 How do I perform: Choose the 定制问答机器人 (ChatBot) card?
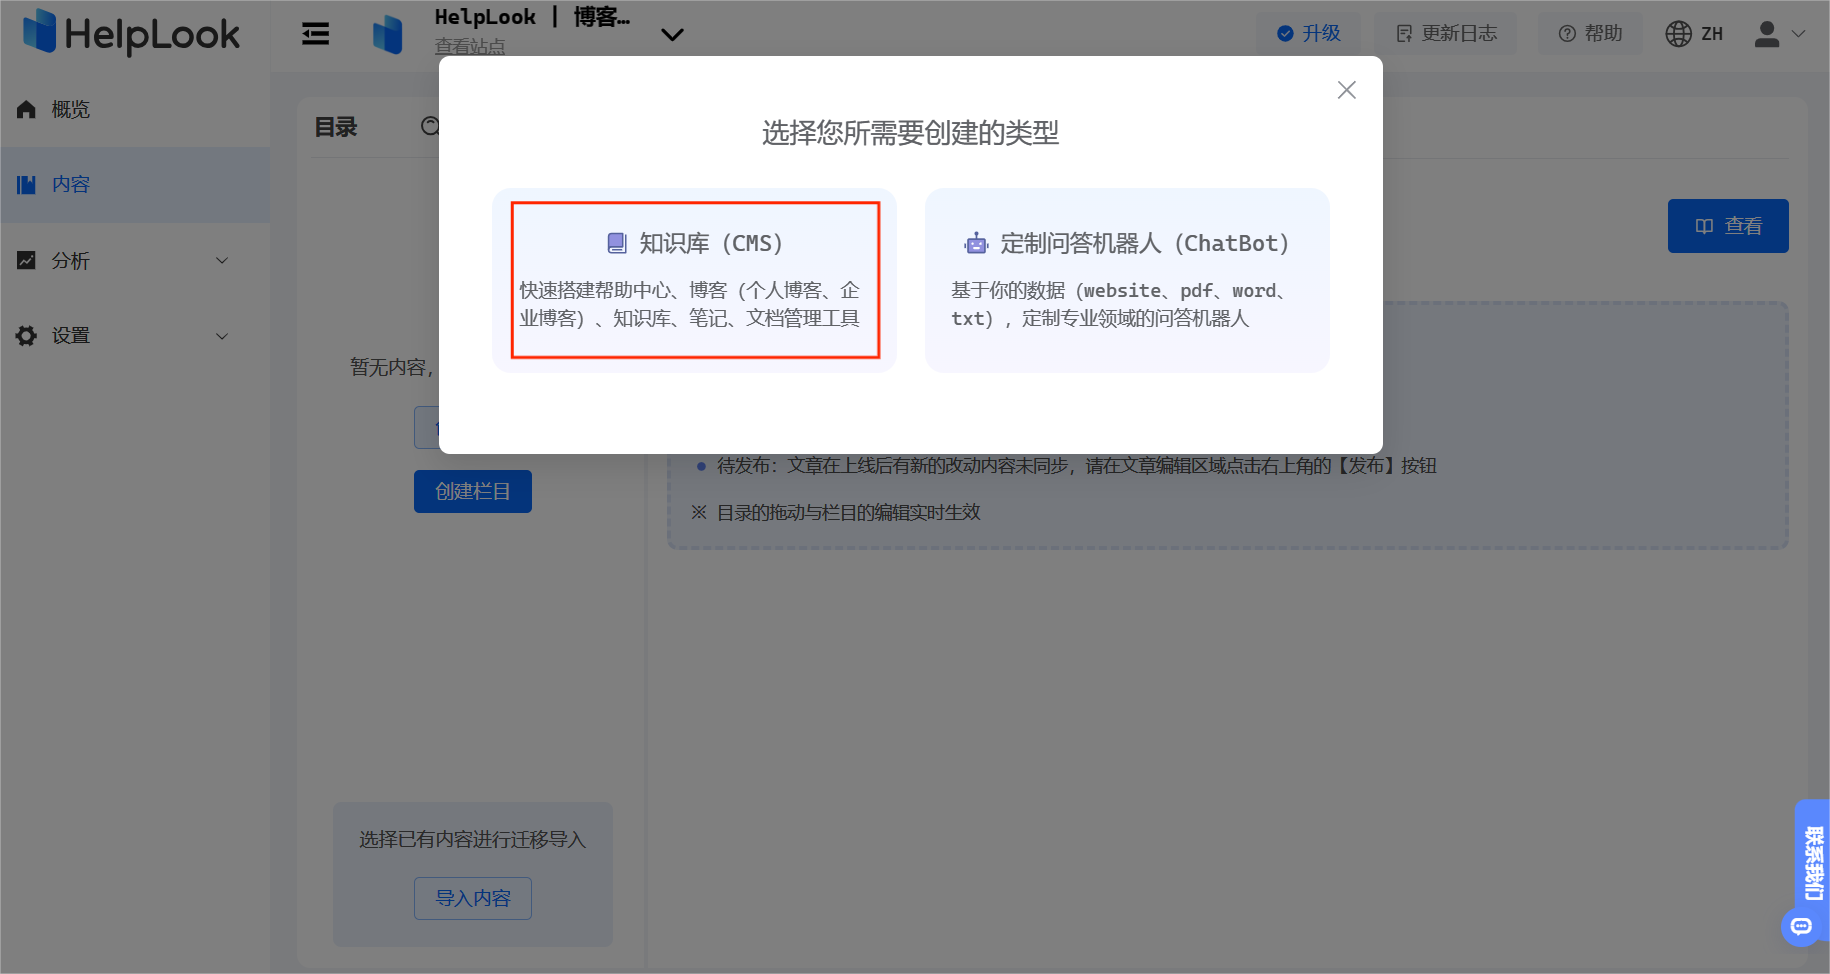pyautogui.click(x=1127, y=280)
